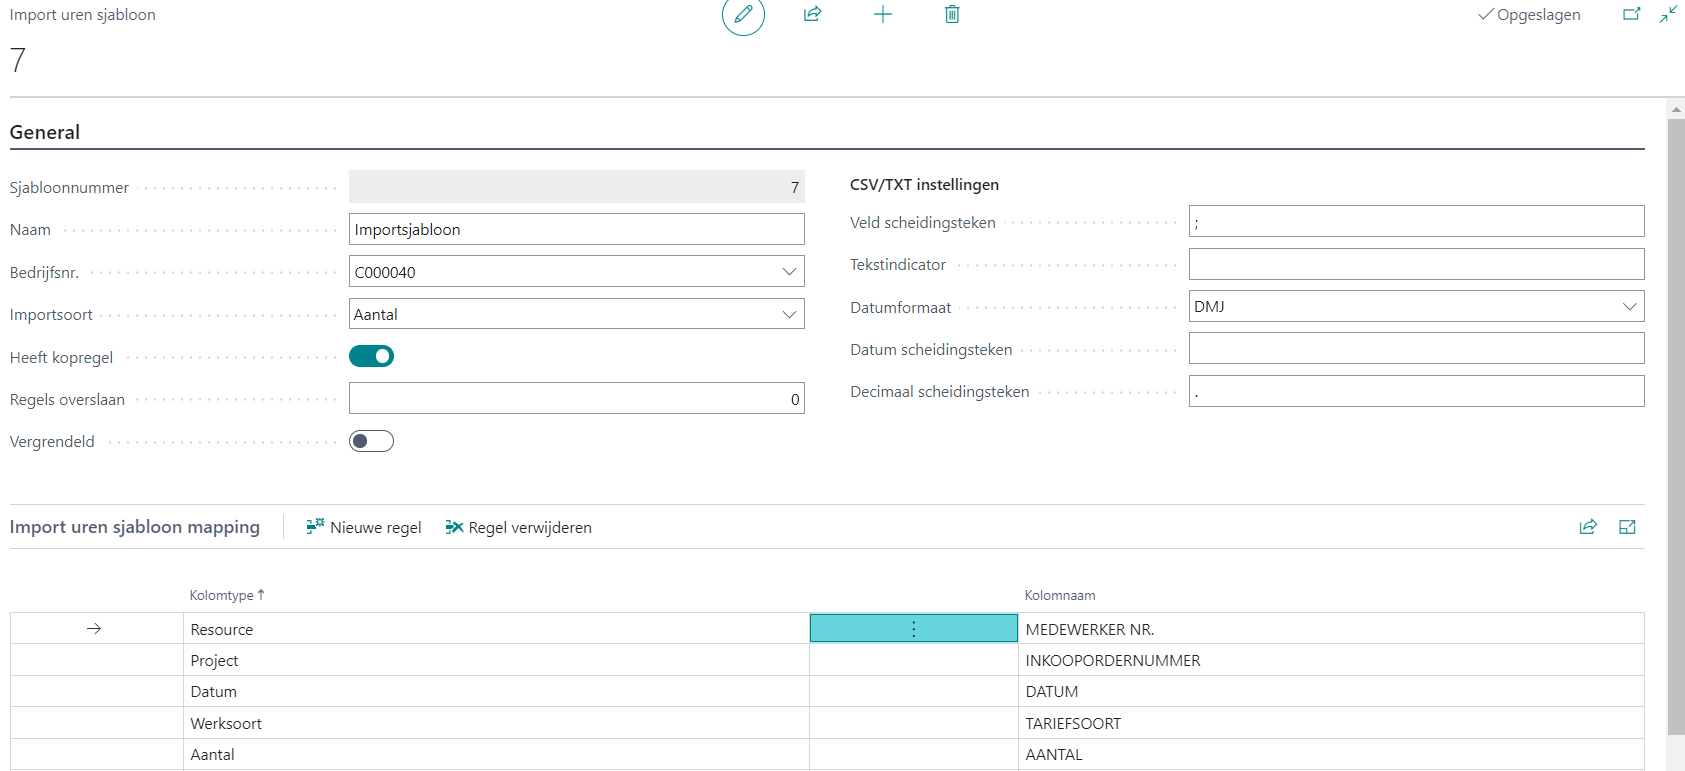
Task: Sort by the Kolomtype column header
Action: [222, 595]
